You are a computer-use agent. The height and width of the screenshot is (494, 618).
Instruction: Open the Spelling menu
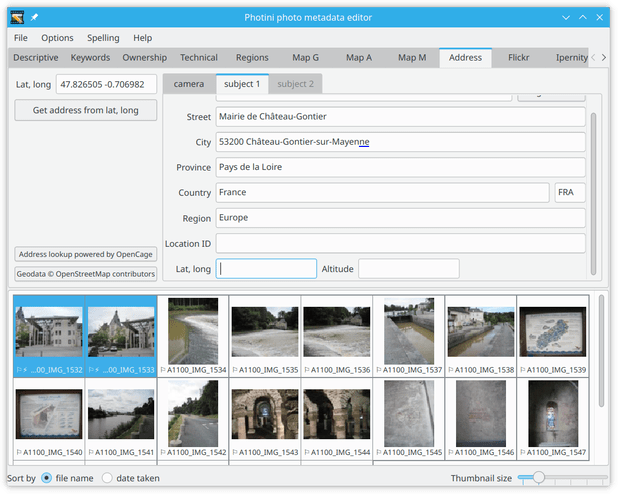coord(103,38)
